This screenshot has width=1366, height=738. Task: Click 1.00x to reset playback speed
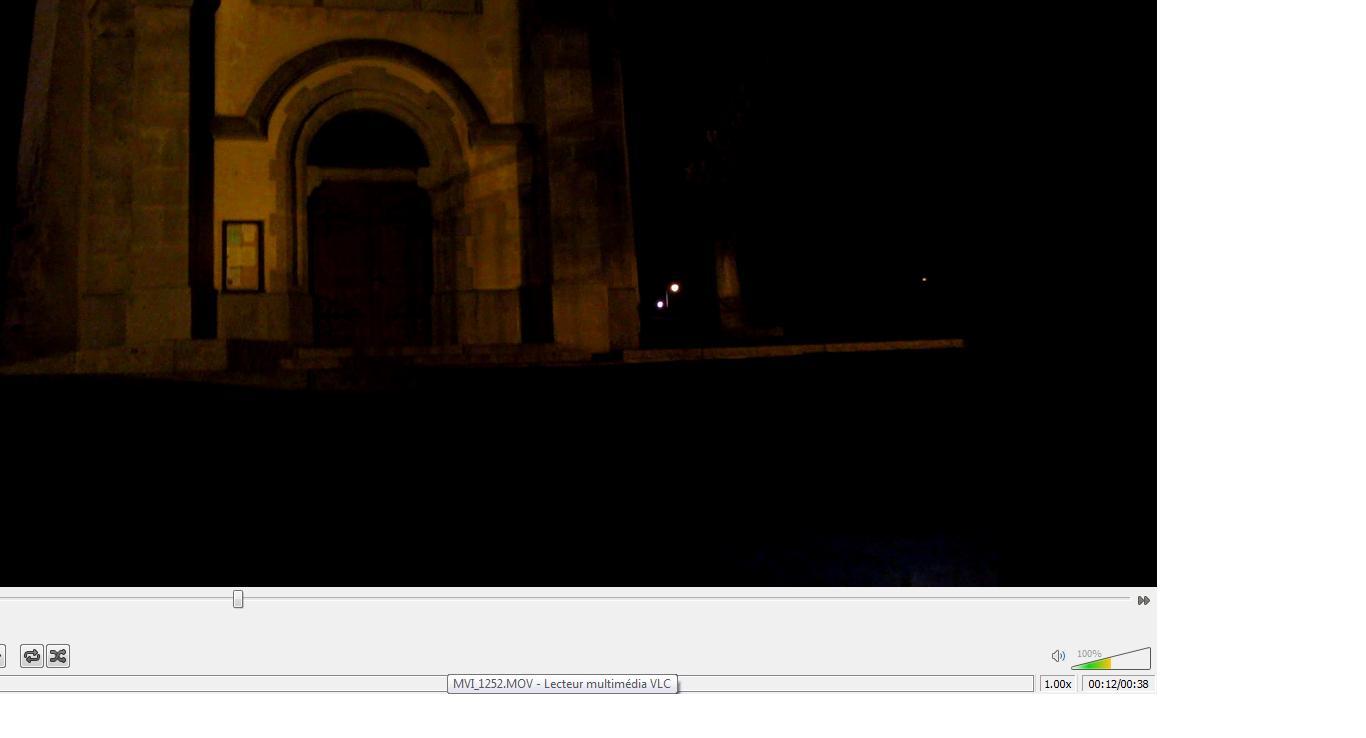pyautogui.click(x=1057, y=684)
